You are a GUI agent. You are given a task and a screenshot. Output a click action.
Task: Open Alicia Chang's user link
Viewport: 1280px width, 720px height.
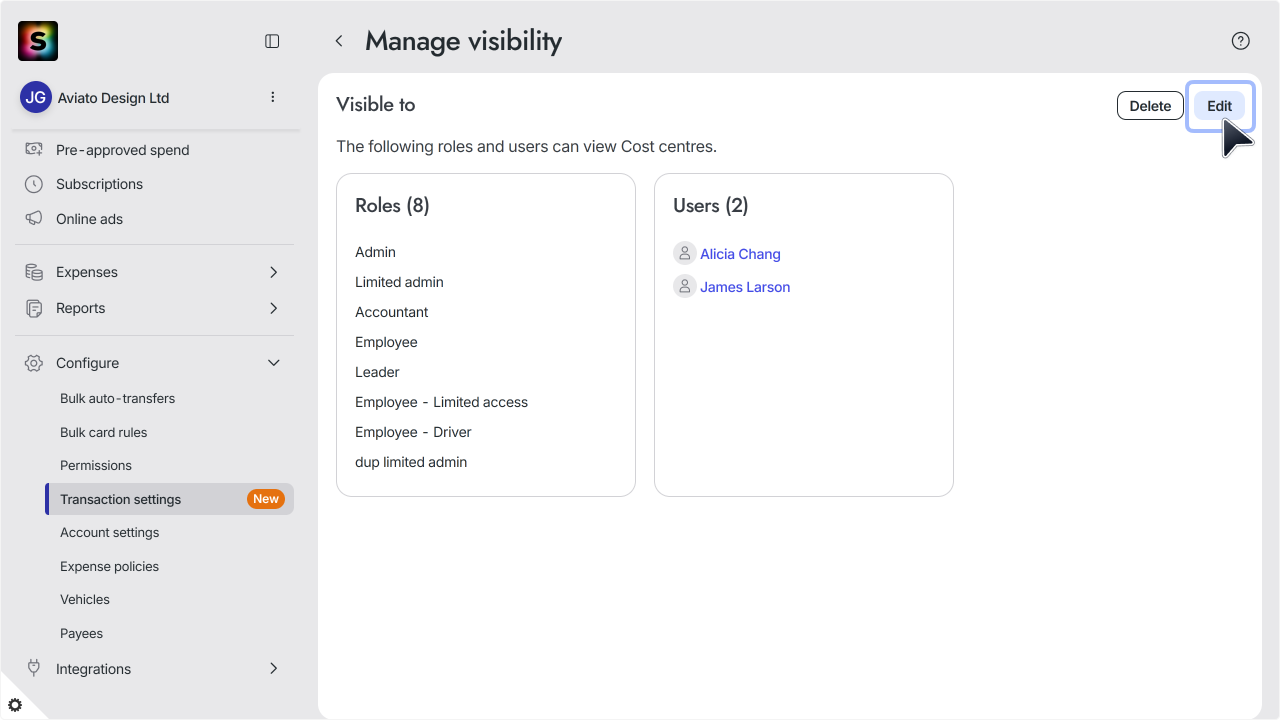coord(740,254)
